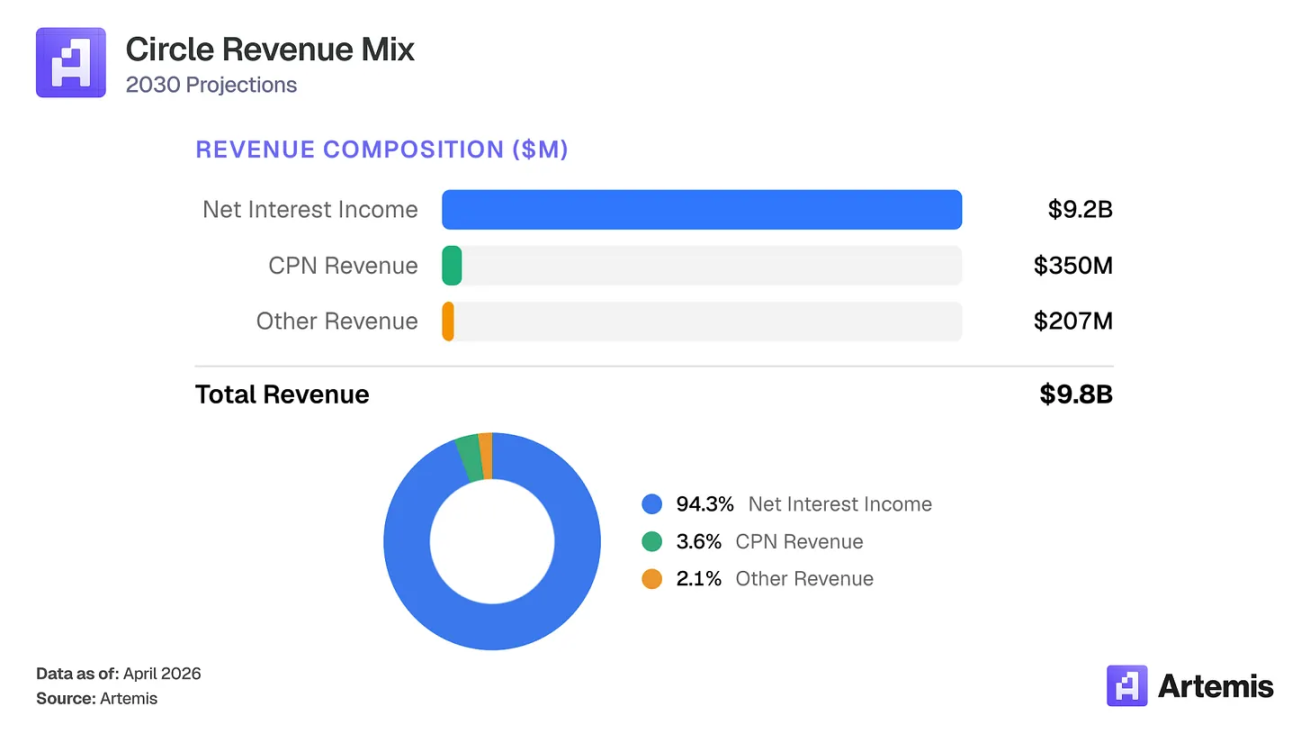Viewport: 1310px width, 734px height.
Task: Click the $207M value label
Action: [1073, 322]
